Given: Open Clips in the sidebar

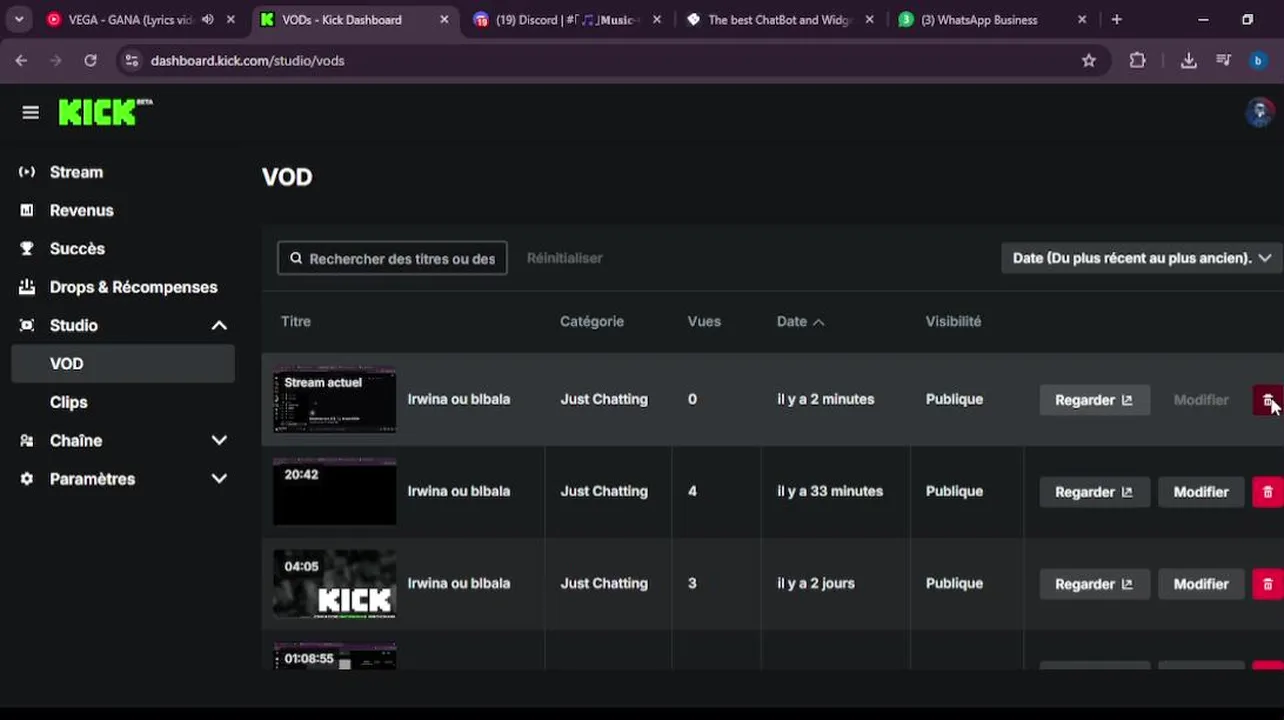Looking at the screenshot, I should (69, 402).
